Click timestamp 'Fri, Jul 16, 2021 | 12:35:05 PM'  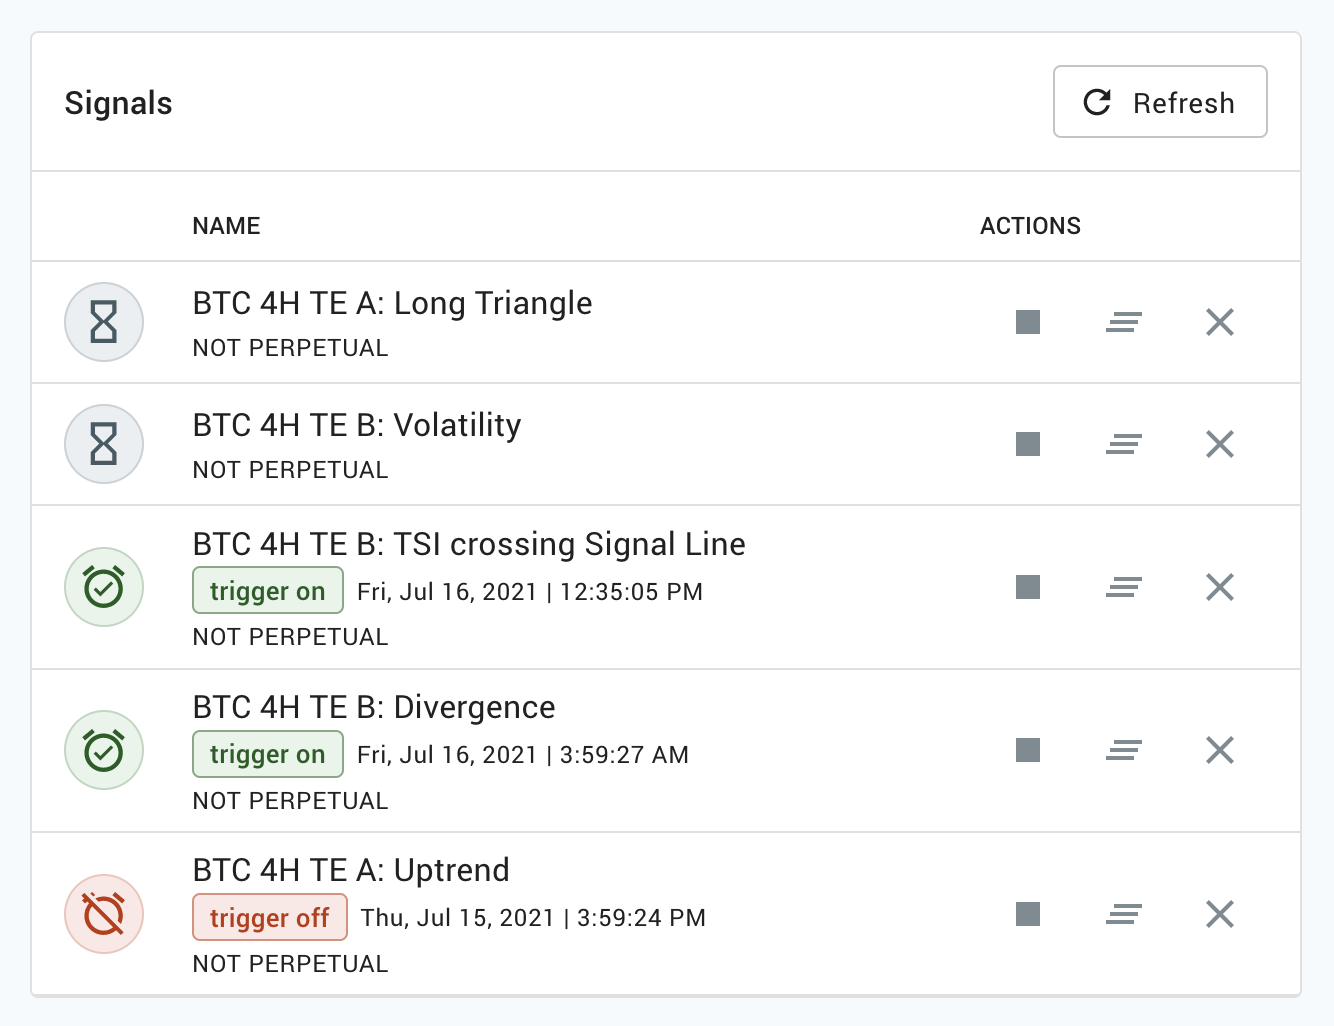click(530, 592)
